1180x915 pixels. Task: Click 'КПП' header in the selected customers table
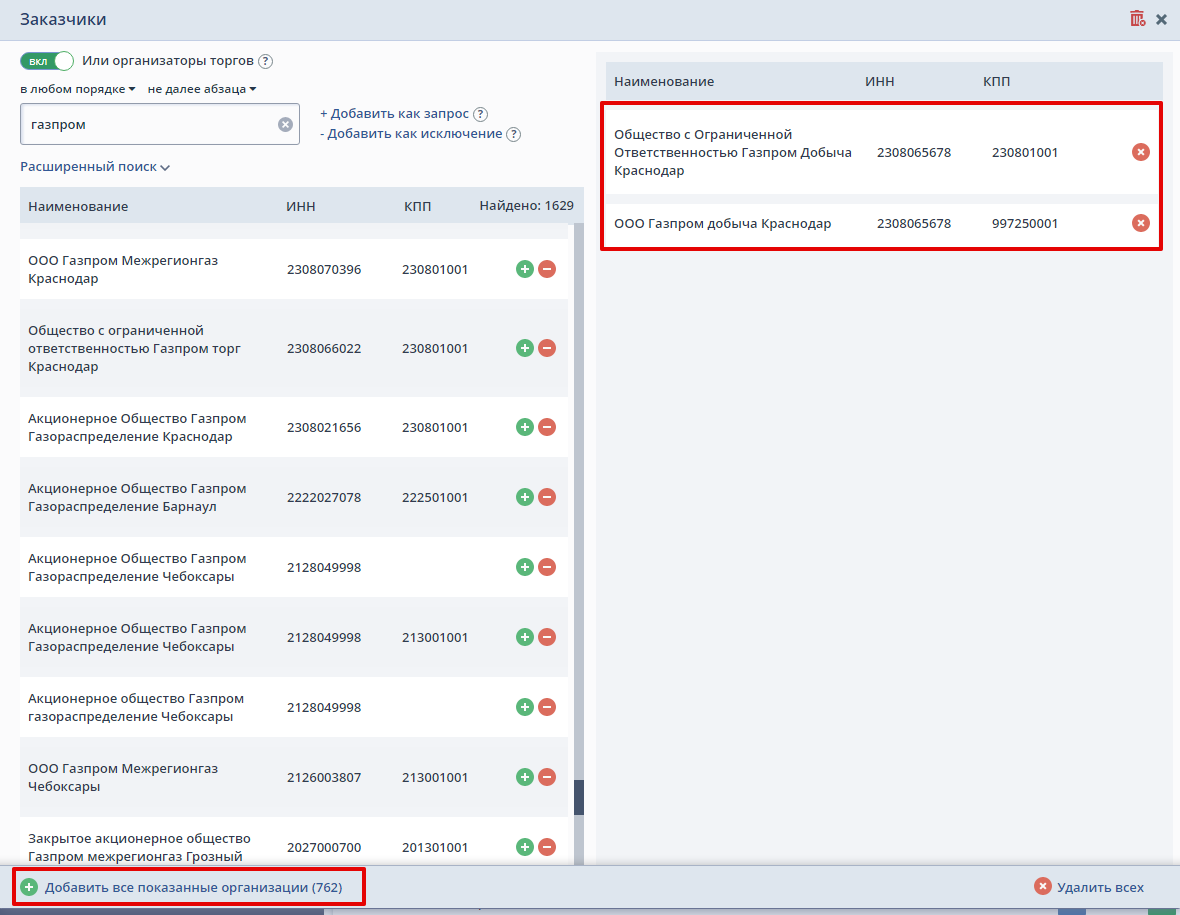click(x=996, y=81)
